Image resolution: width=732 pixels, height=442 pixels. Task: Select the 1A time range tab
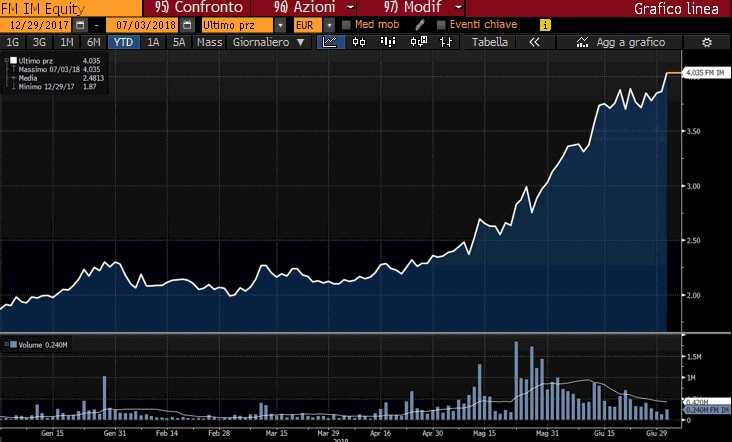(153, 42)
